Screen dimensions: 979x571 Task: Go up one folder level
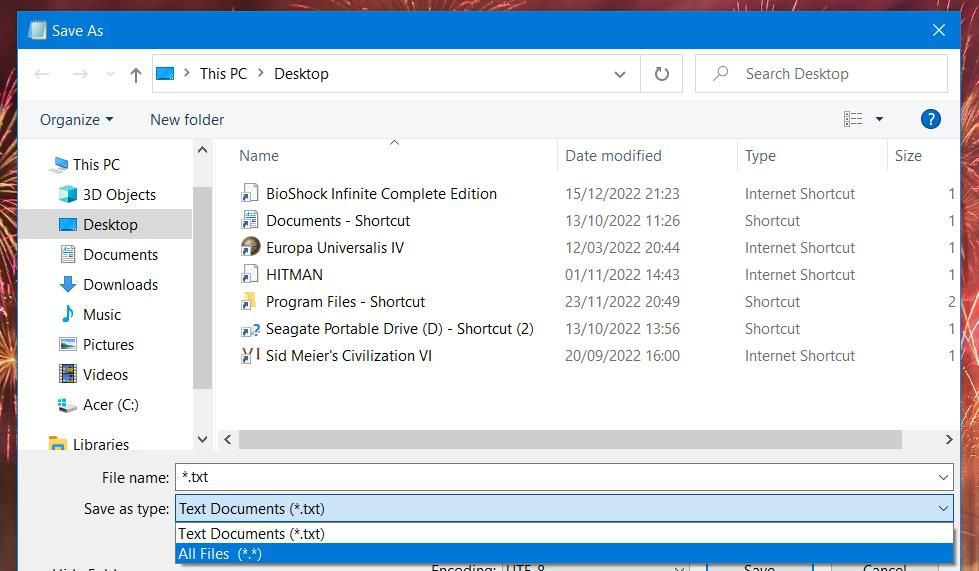(x=135, y=75)
